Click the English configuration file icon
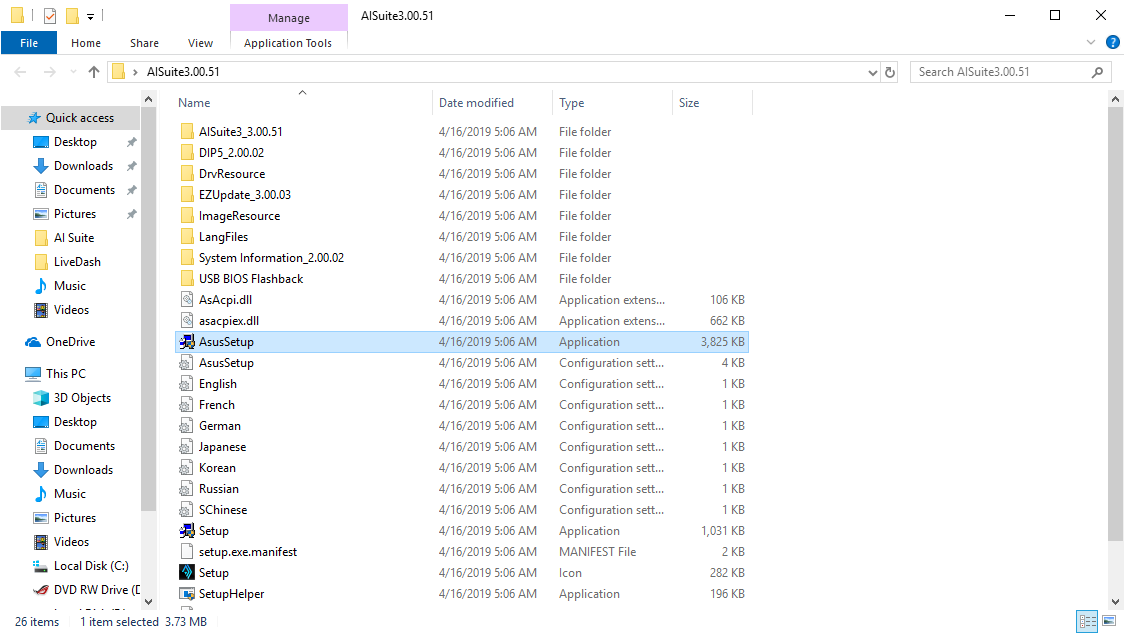 187,384
